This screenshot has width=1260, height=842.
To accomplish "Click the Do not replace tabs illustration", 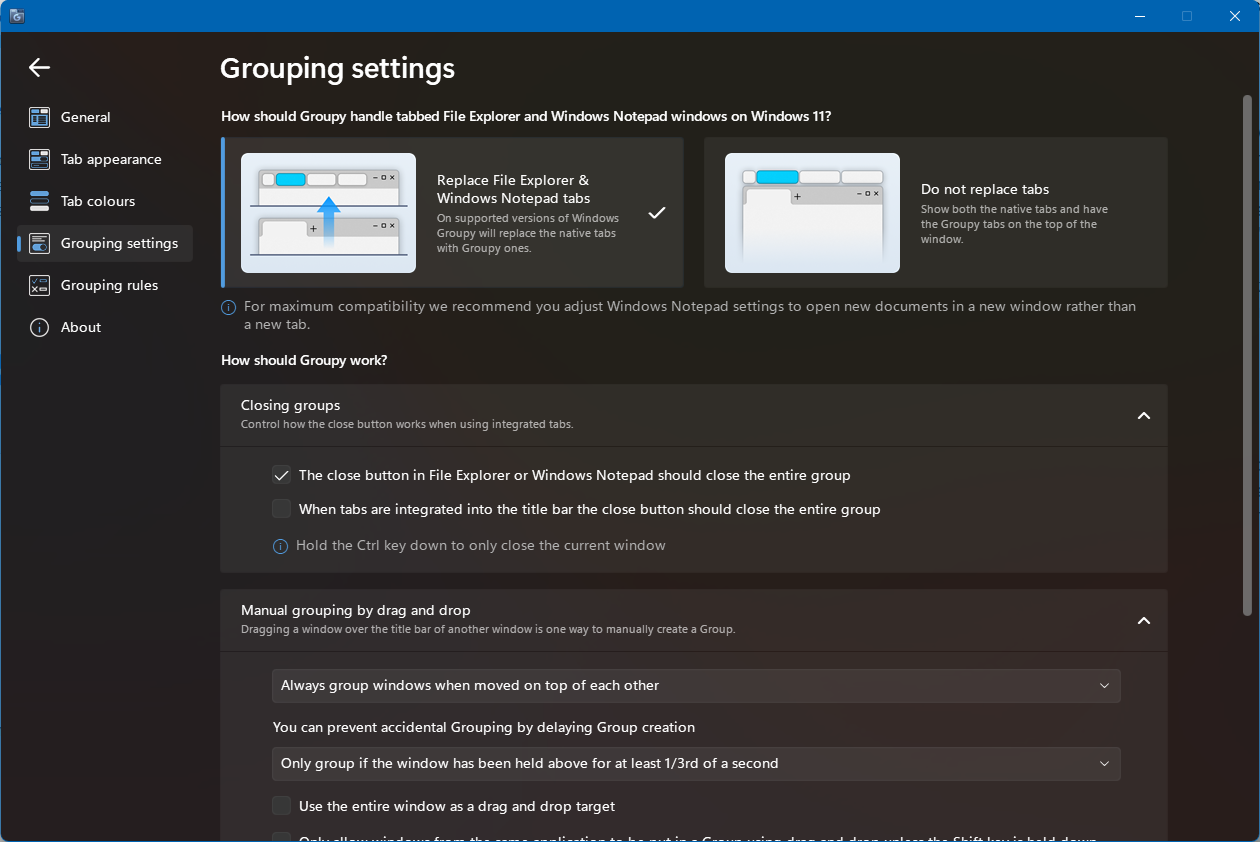I will 812,213.
